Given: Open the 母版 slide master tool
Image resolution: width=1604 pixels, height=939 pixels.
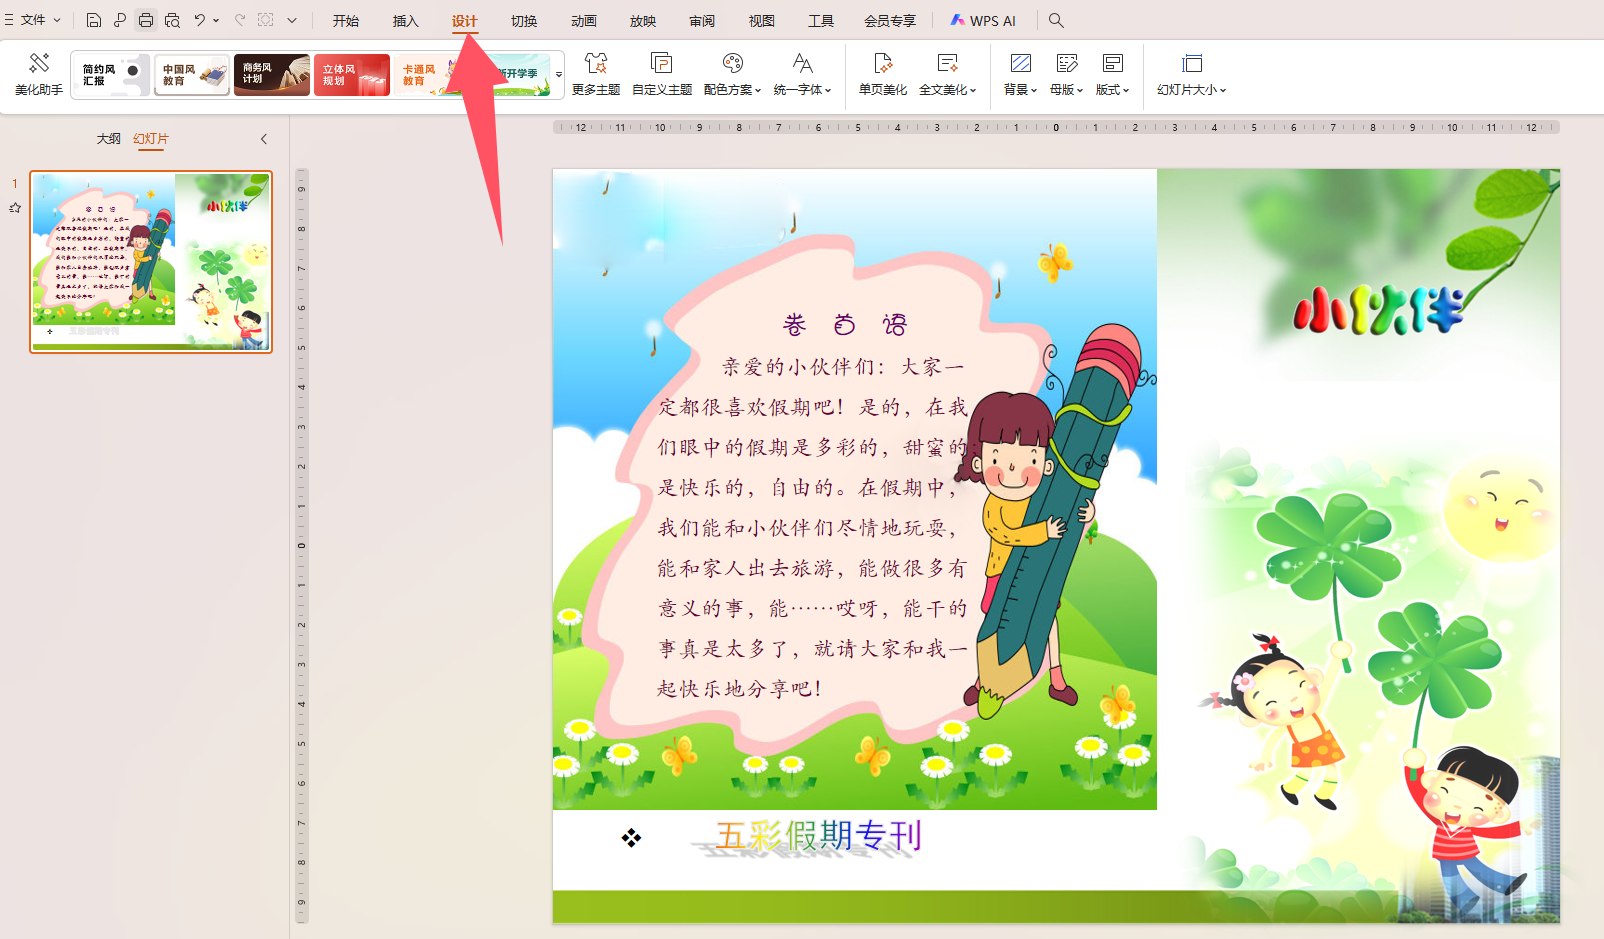Looking at the screenshot, I should point(1064,73).
